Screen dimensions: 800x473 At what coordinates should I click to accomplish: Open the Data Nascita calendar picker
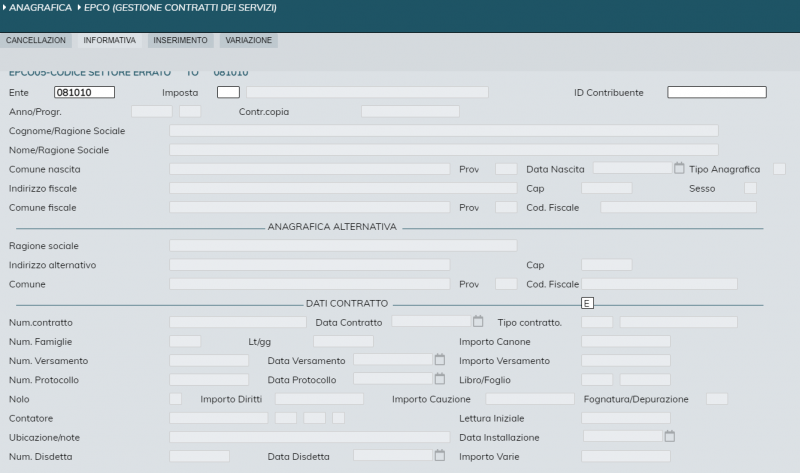[679, 168]
